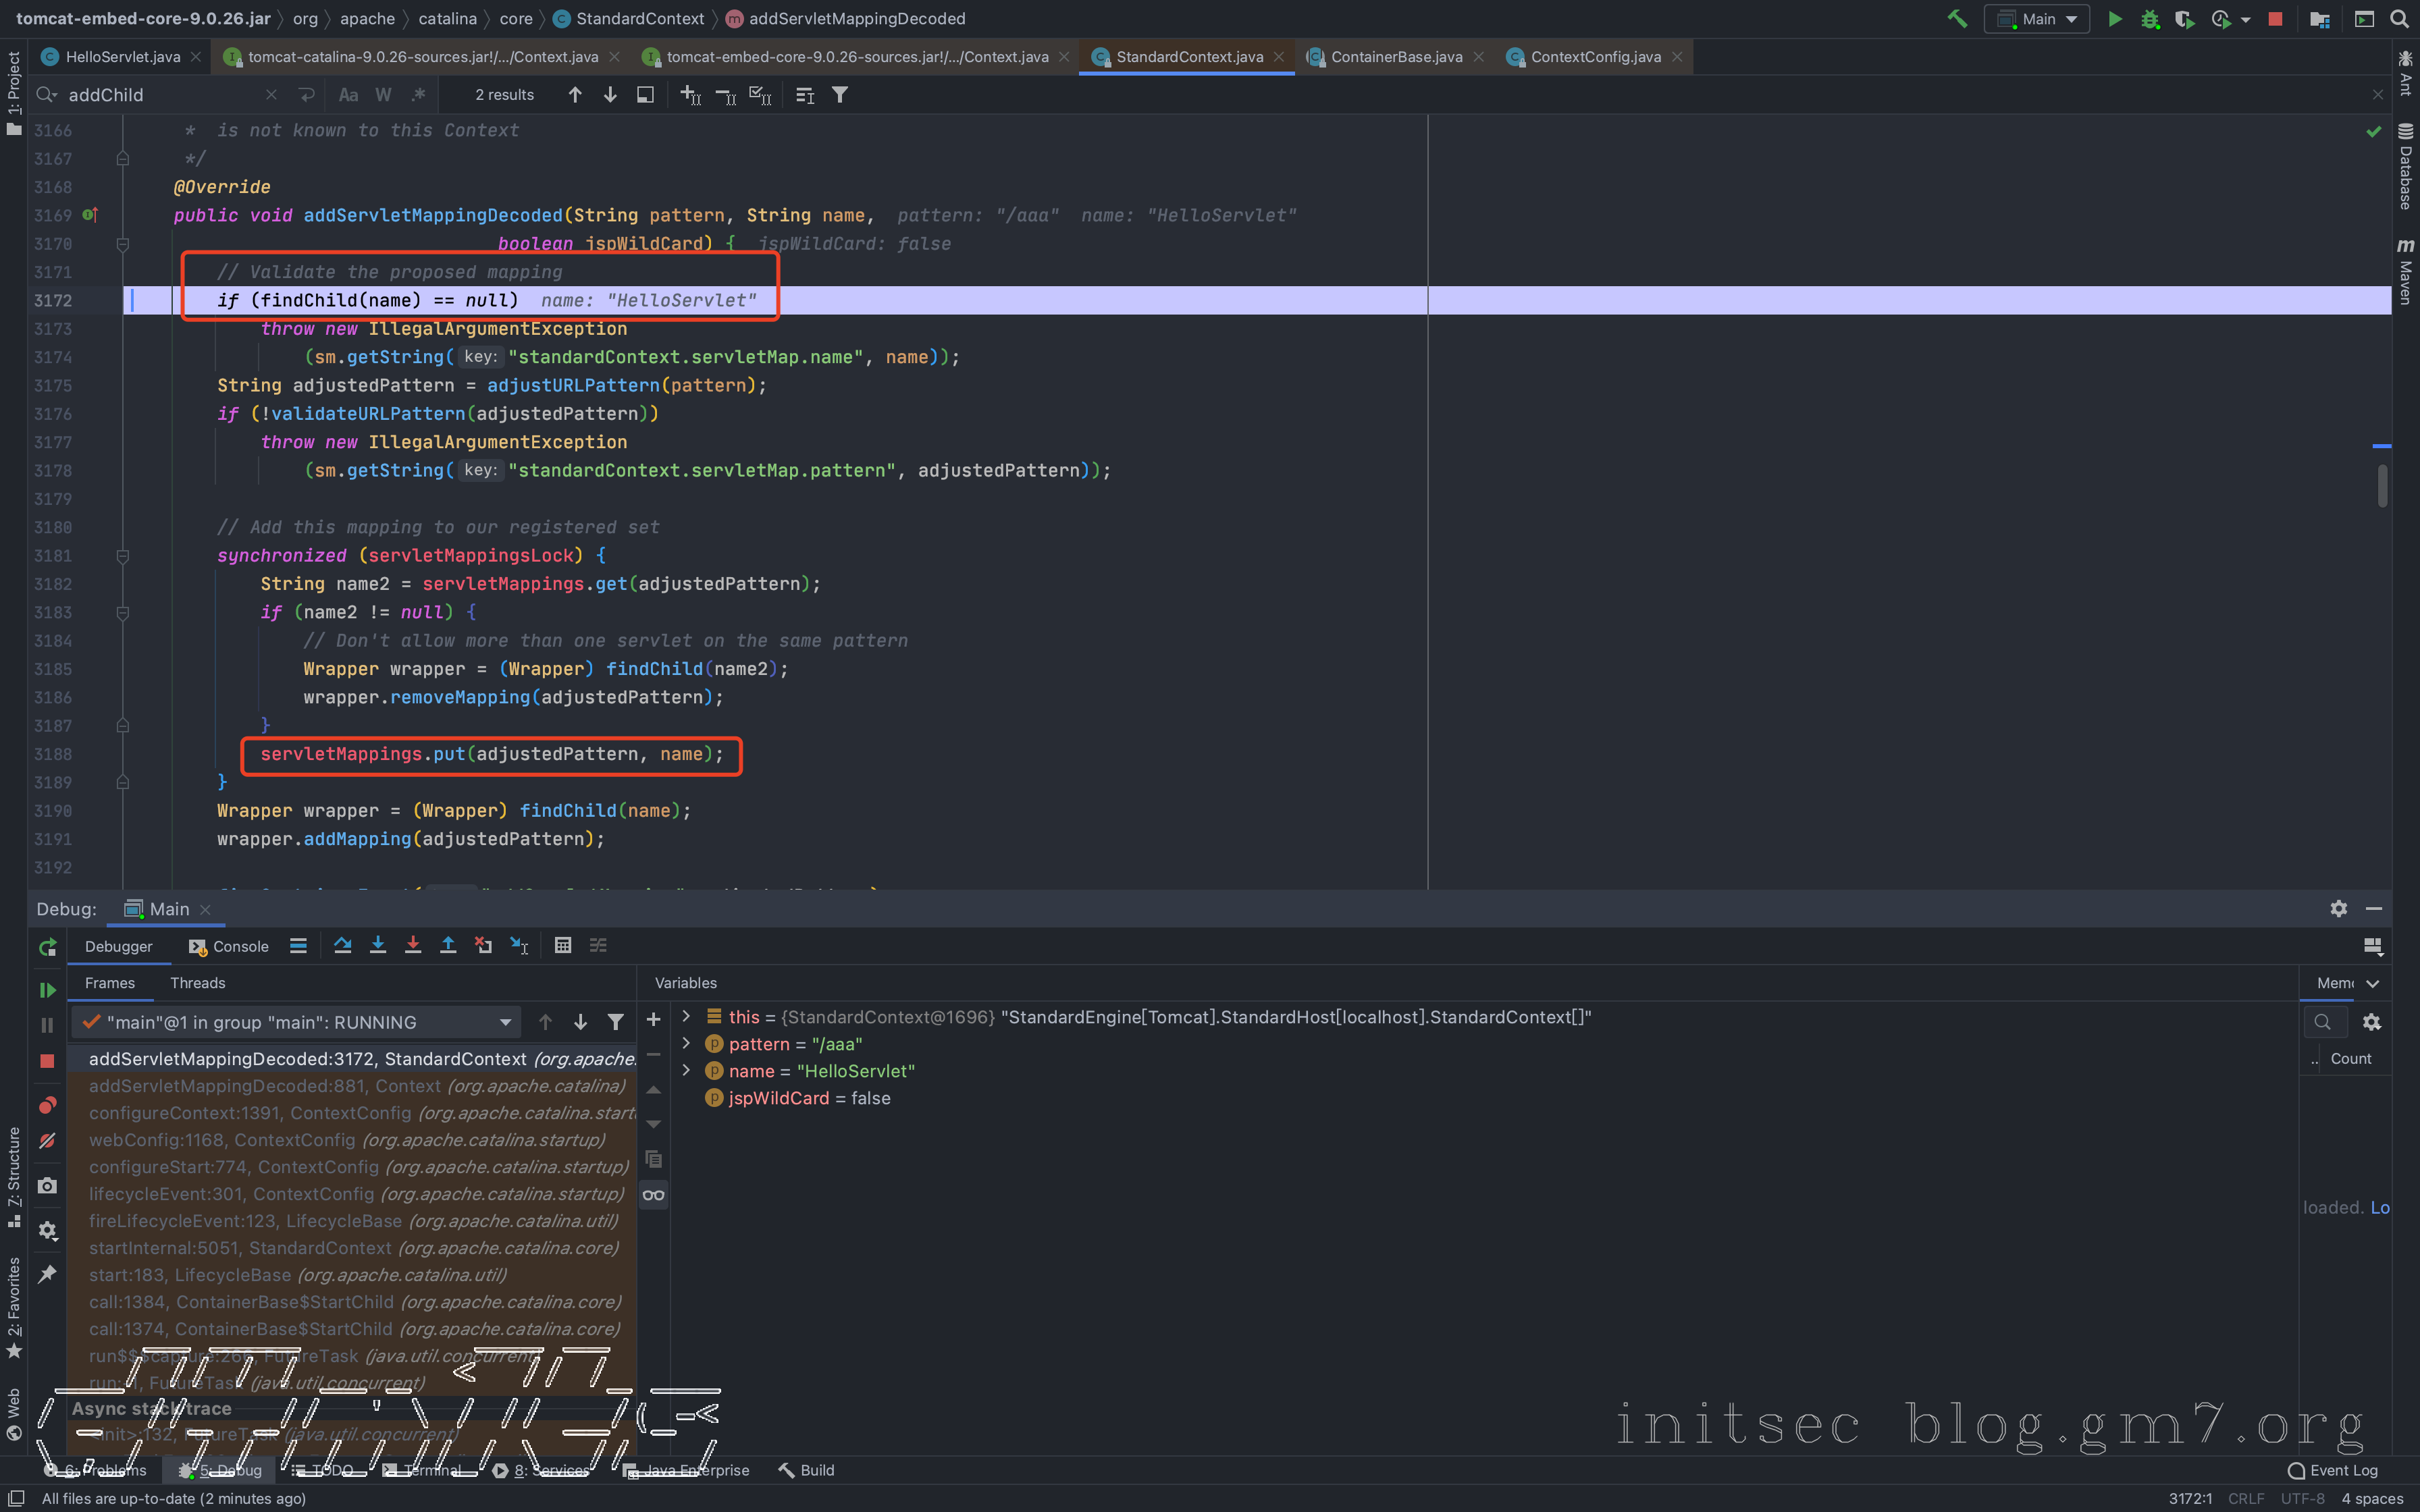Screen dimensions: 2420x1512
Task: Toggle Words option in search bar
Action: click(x=383, y=95)
